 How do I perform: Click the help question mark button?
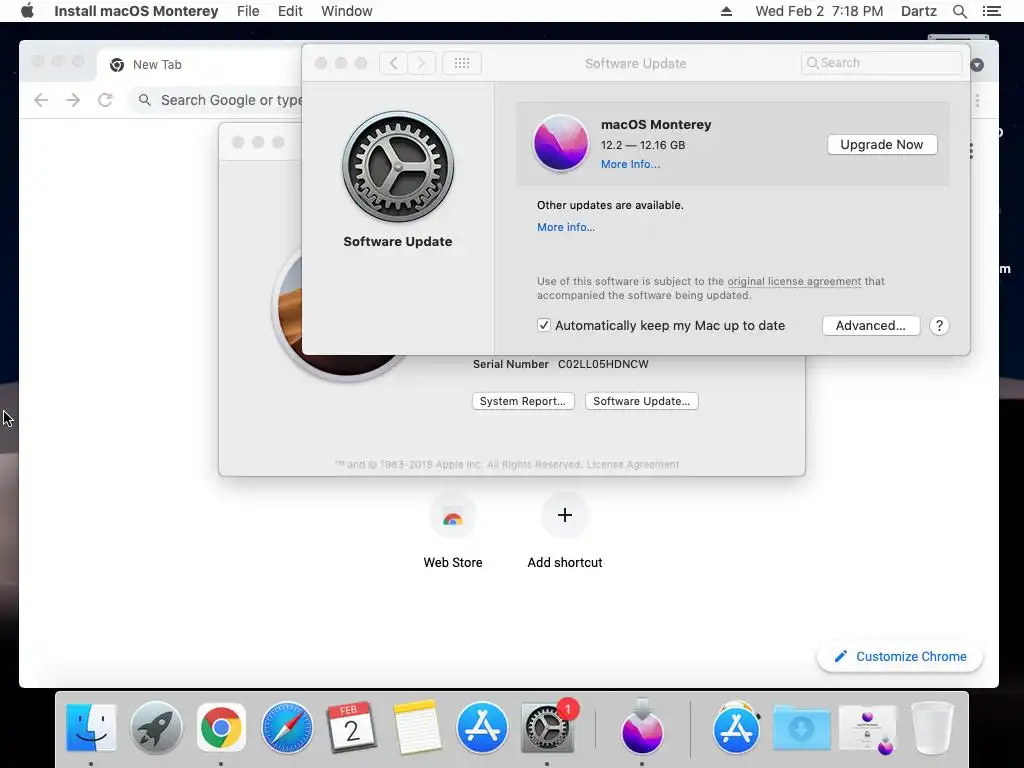coord(939,325)
